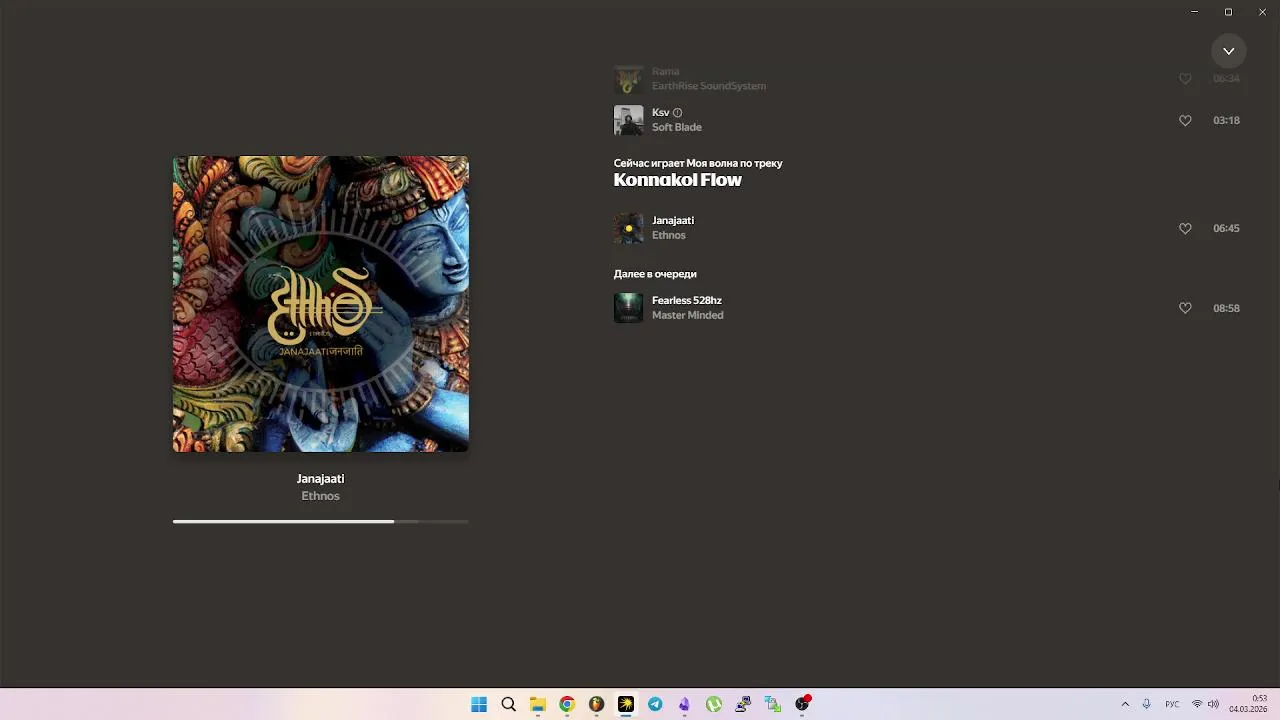Viewport: 1280px width, 720px height.
Task: Click the Rama track cover thumbnail
Action: pos(628,79)
